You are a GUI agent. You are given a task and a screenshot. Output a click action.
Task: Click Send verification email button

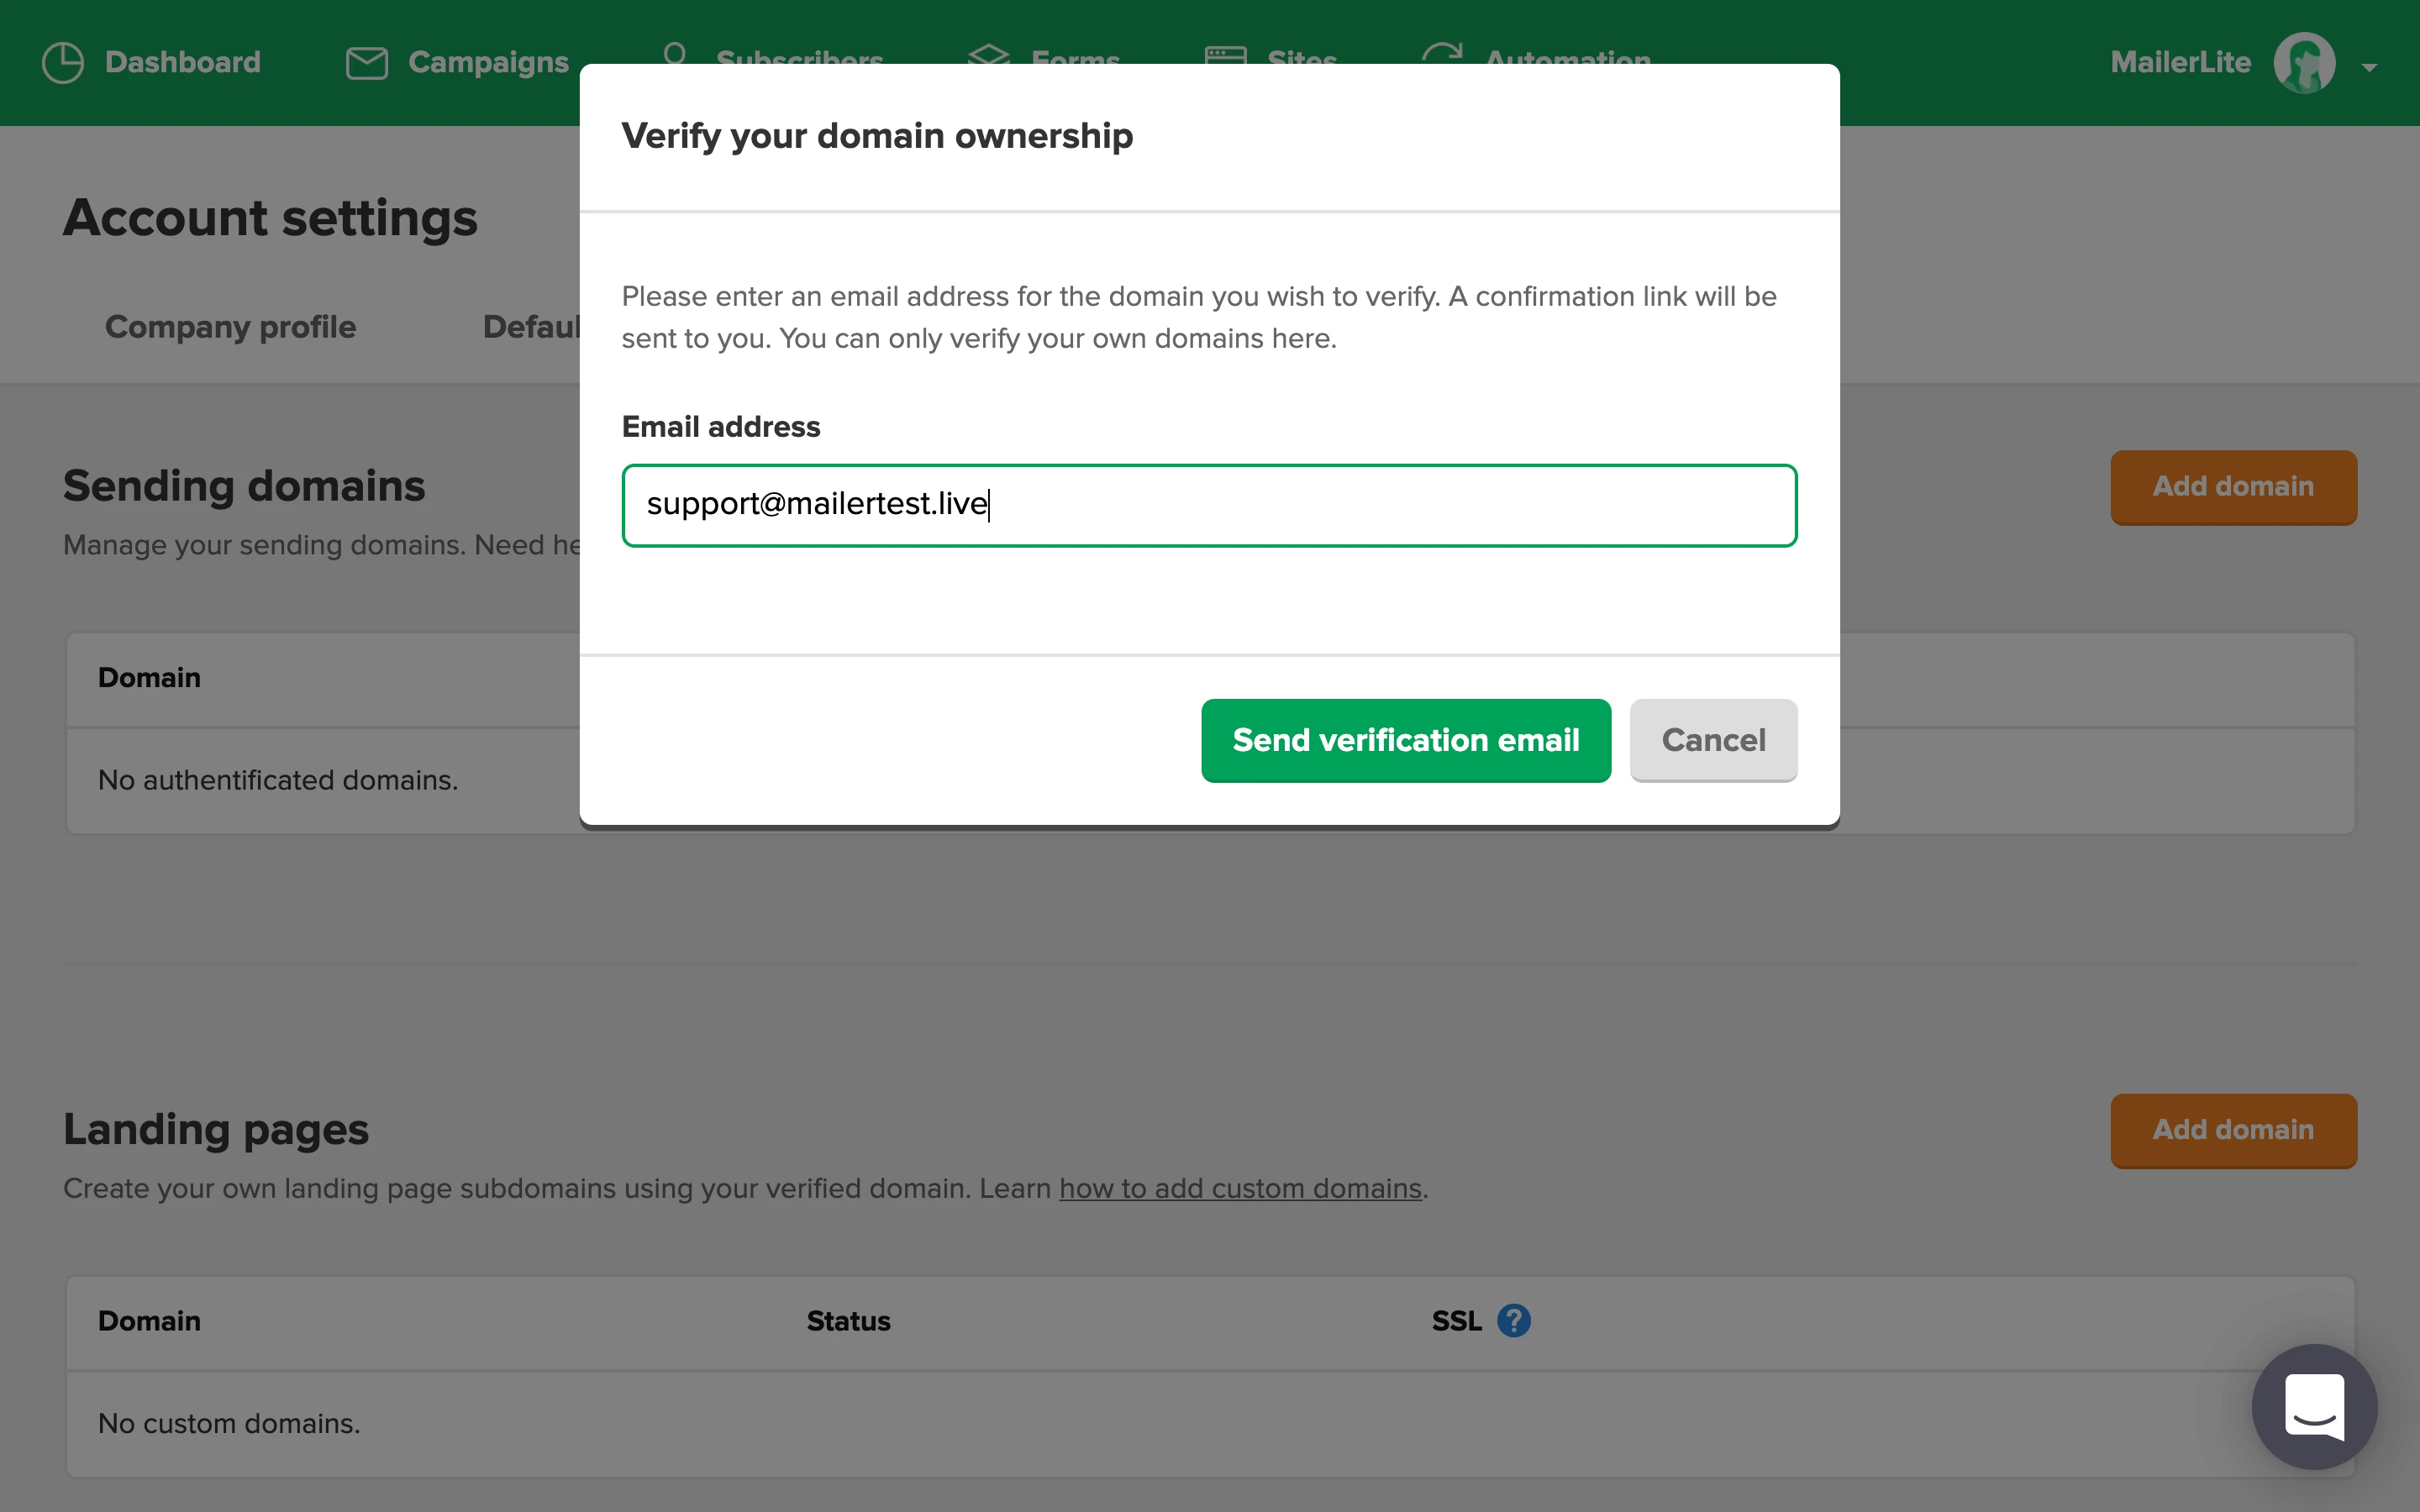1405,740
